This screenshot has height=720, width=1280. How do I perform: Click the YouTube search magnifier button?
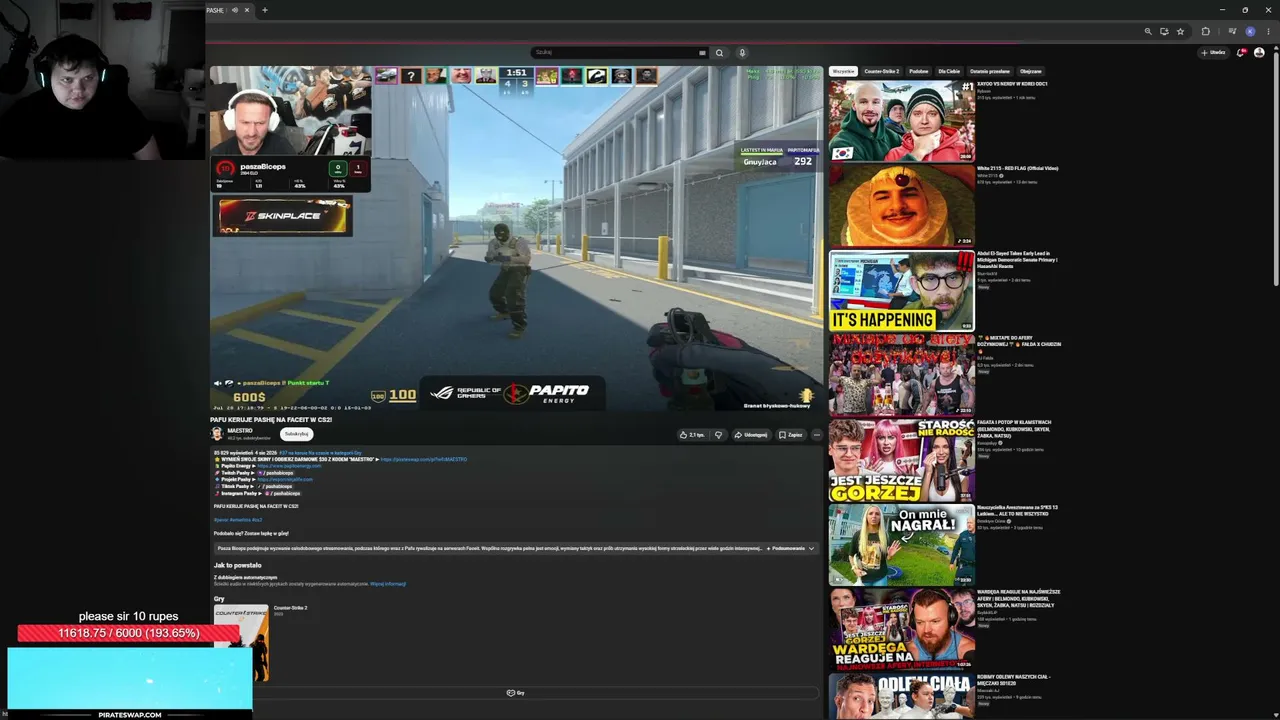(719, 53)
